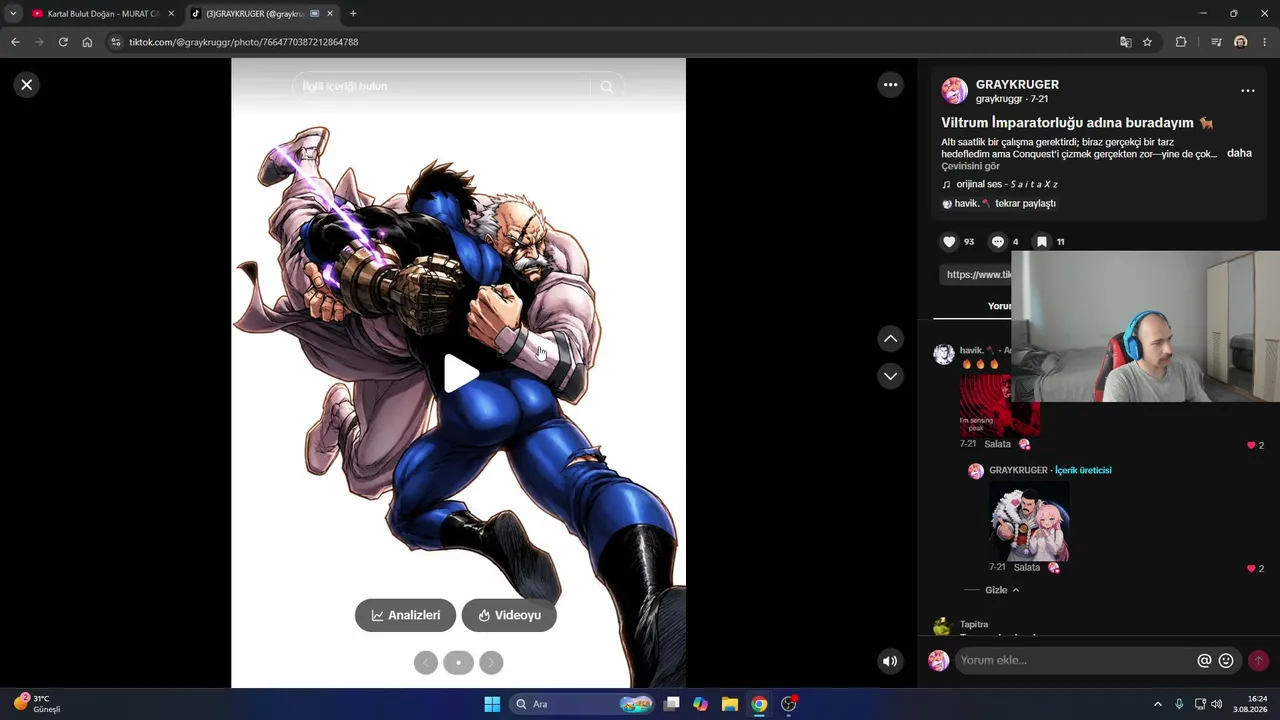Open the post options three-dot menu by GRAYKRUGER
Viewport: 1280px width, 720px height.
click(1247, 91)
